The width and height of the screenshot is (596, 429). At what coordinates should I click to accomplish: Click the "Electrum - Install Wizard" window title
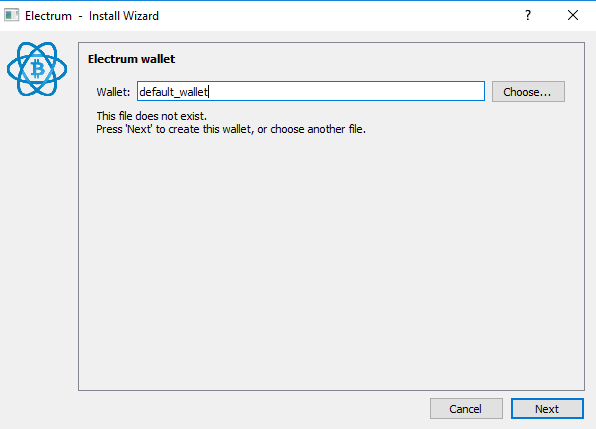coord(92,16)
